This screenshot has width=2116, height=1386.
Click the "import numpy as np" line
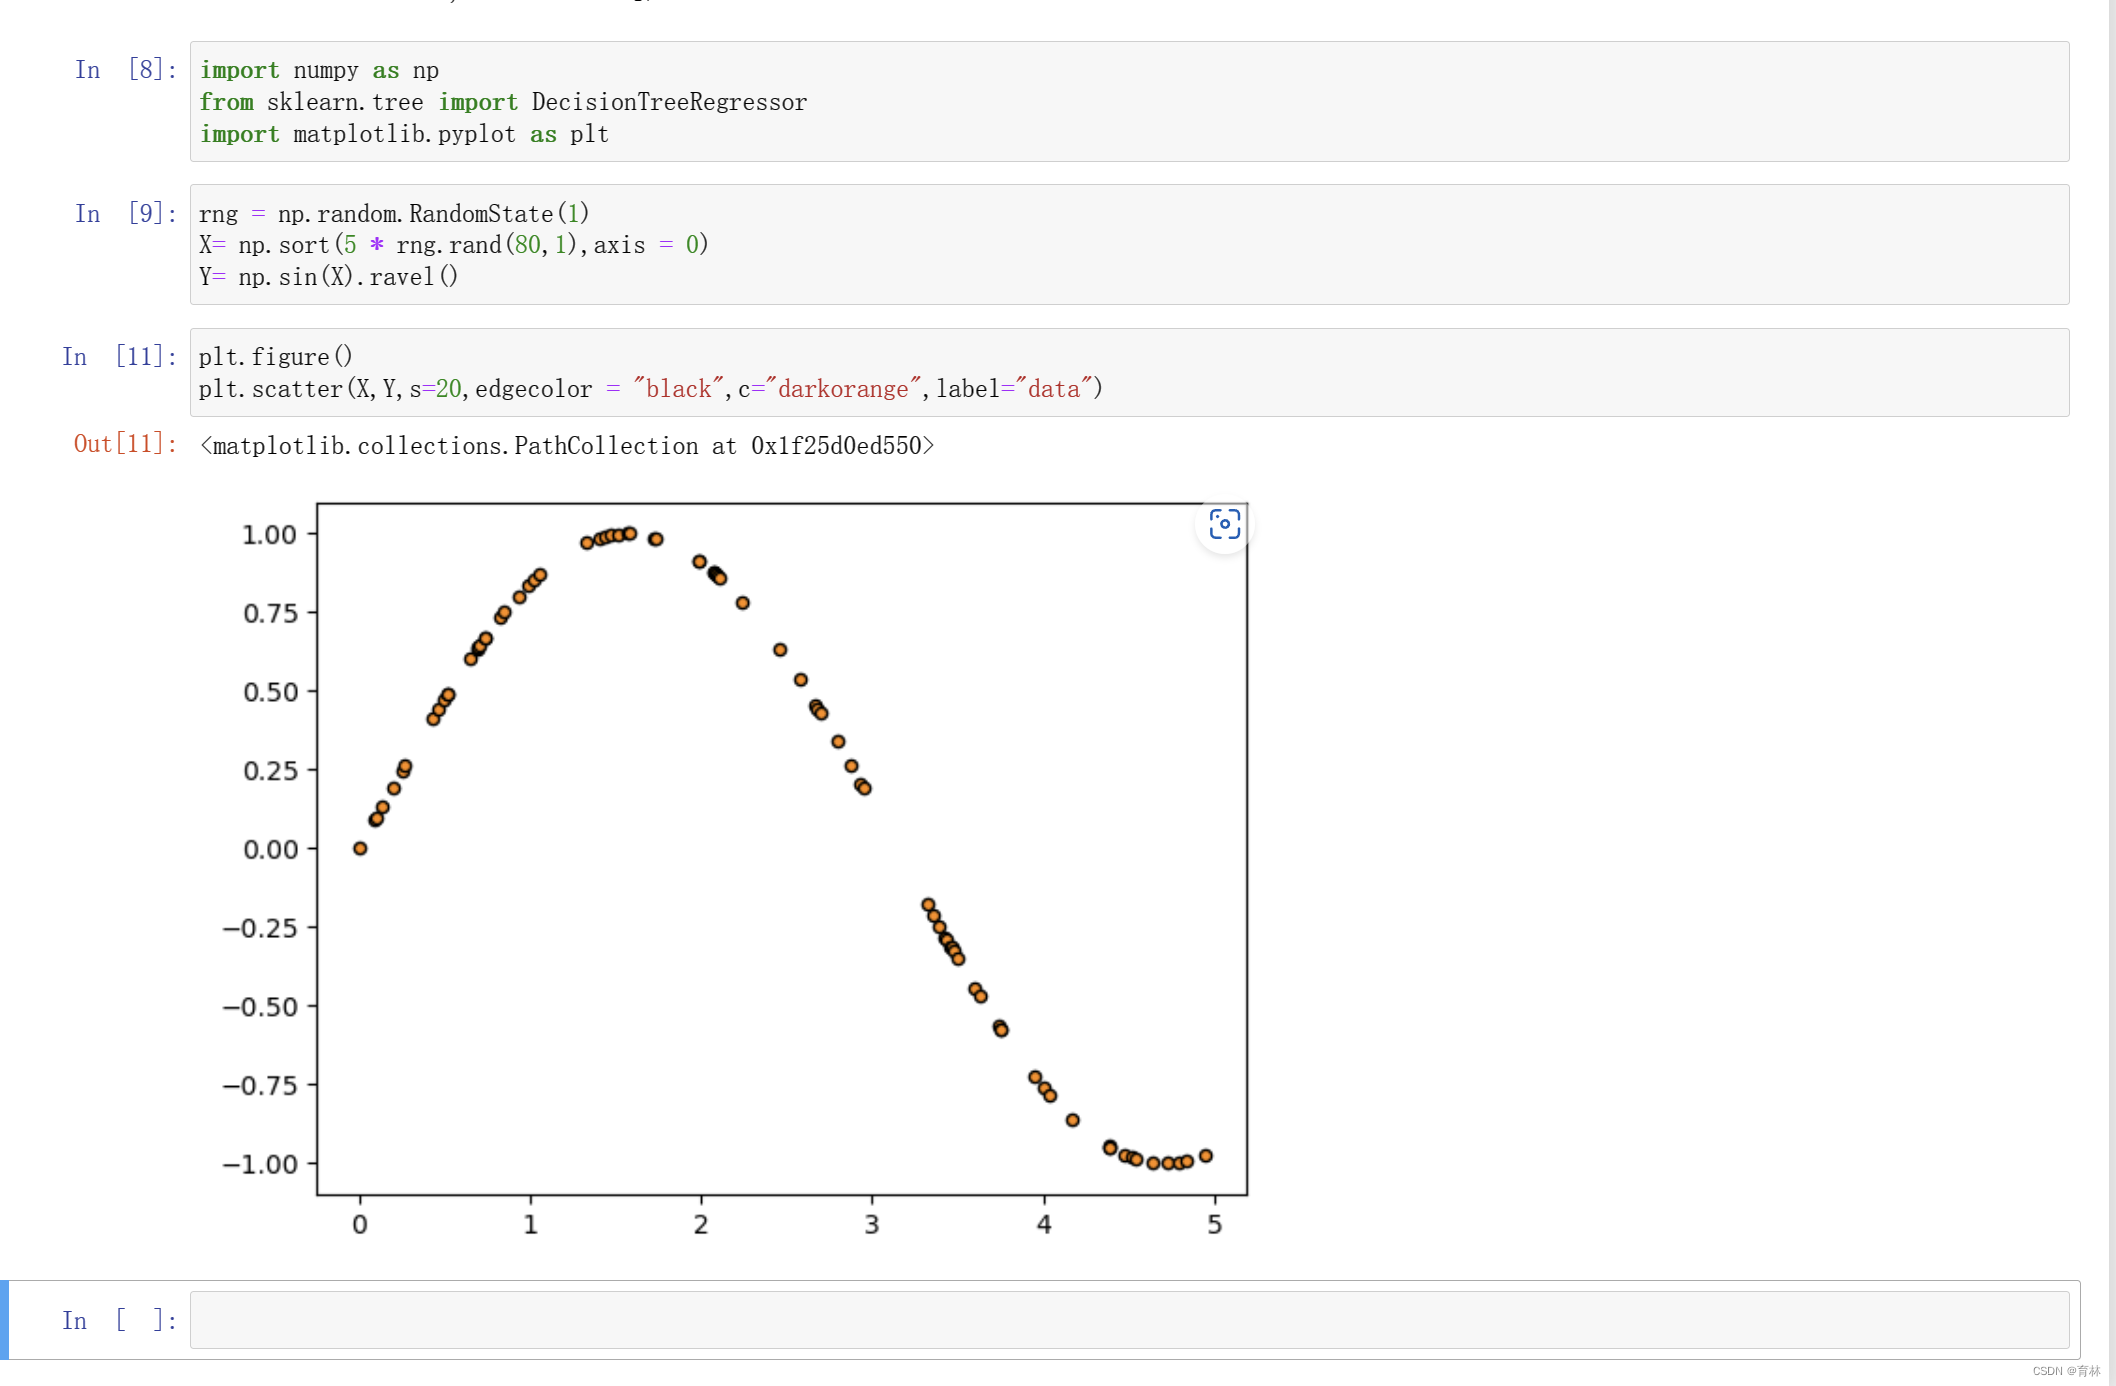click(319, 70)
